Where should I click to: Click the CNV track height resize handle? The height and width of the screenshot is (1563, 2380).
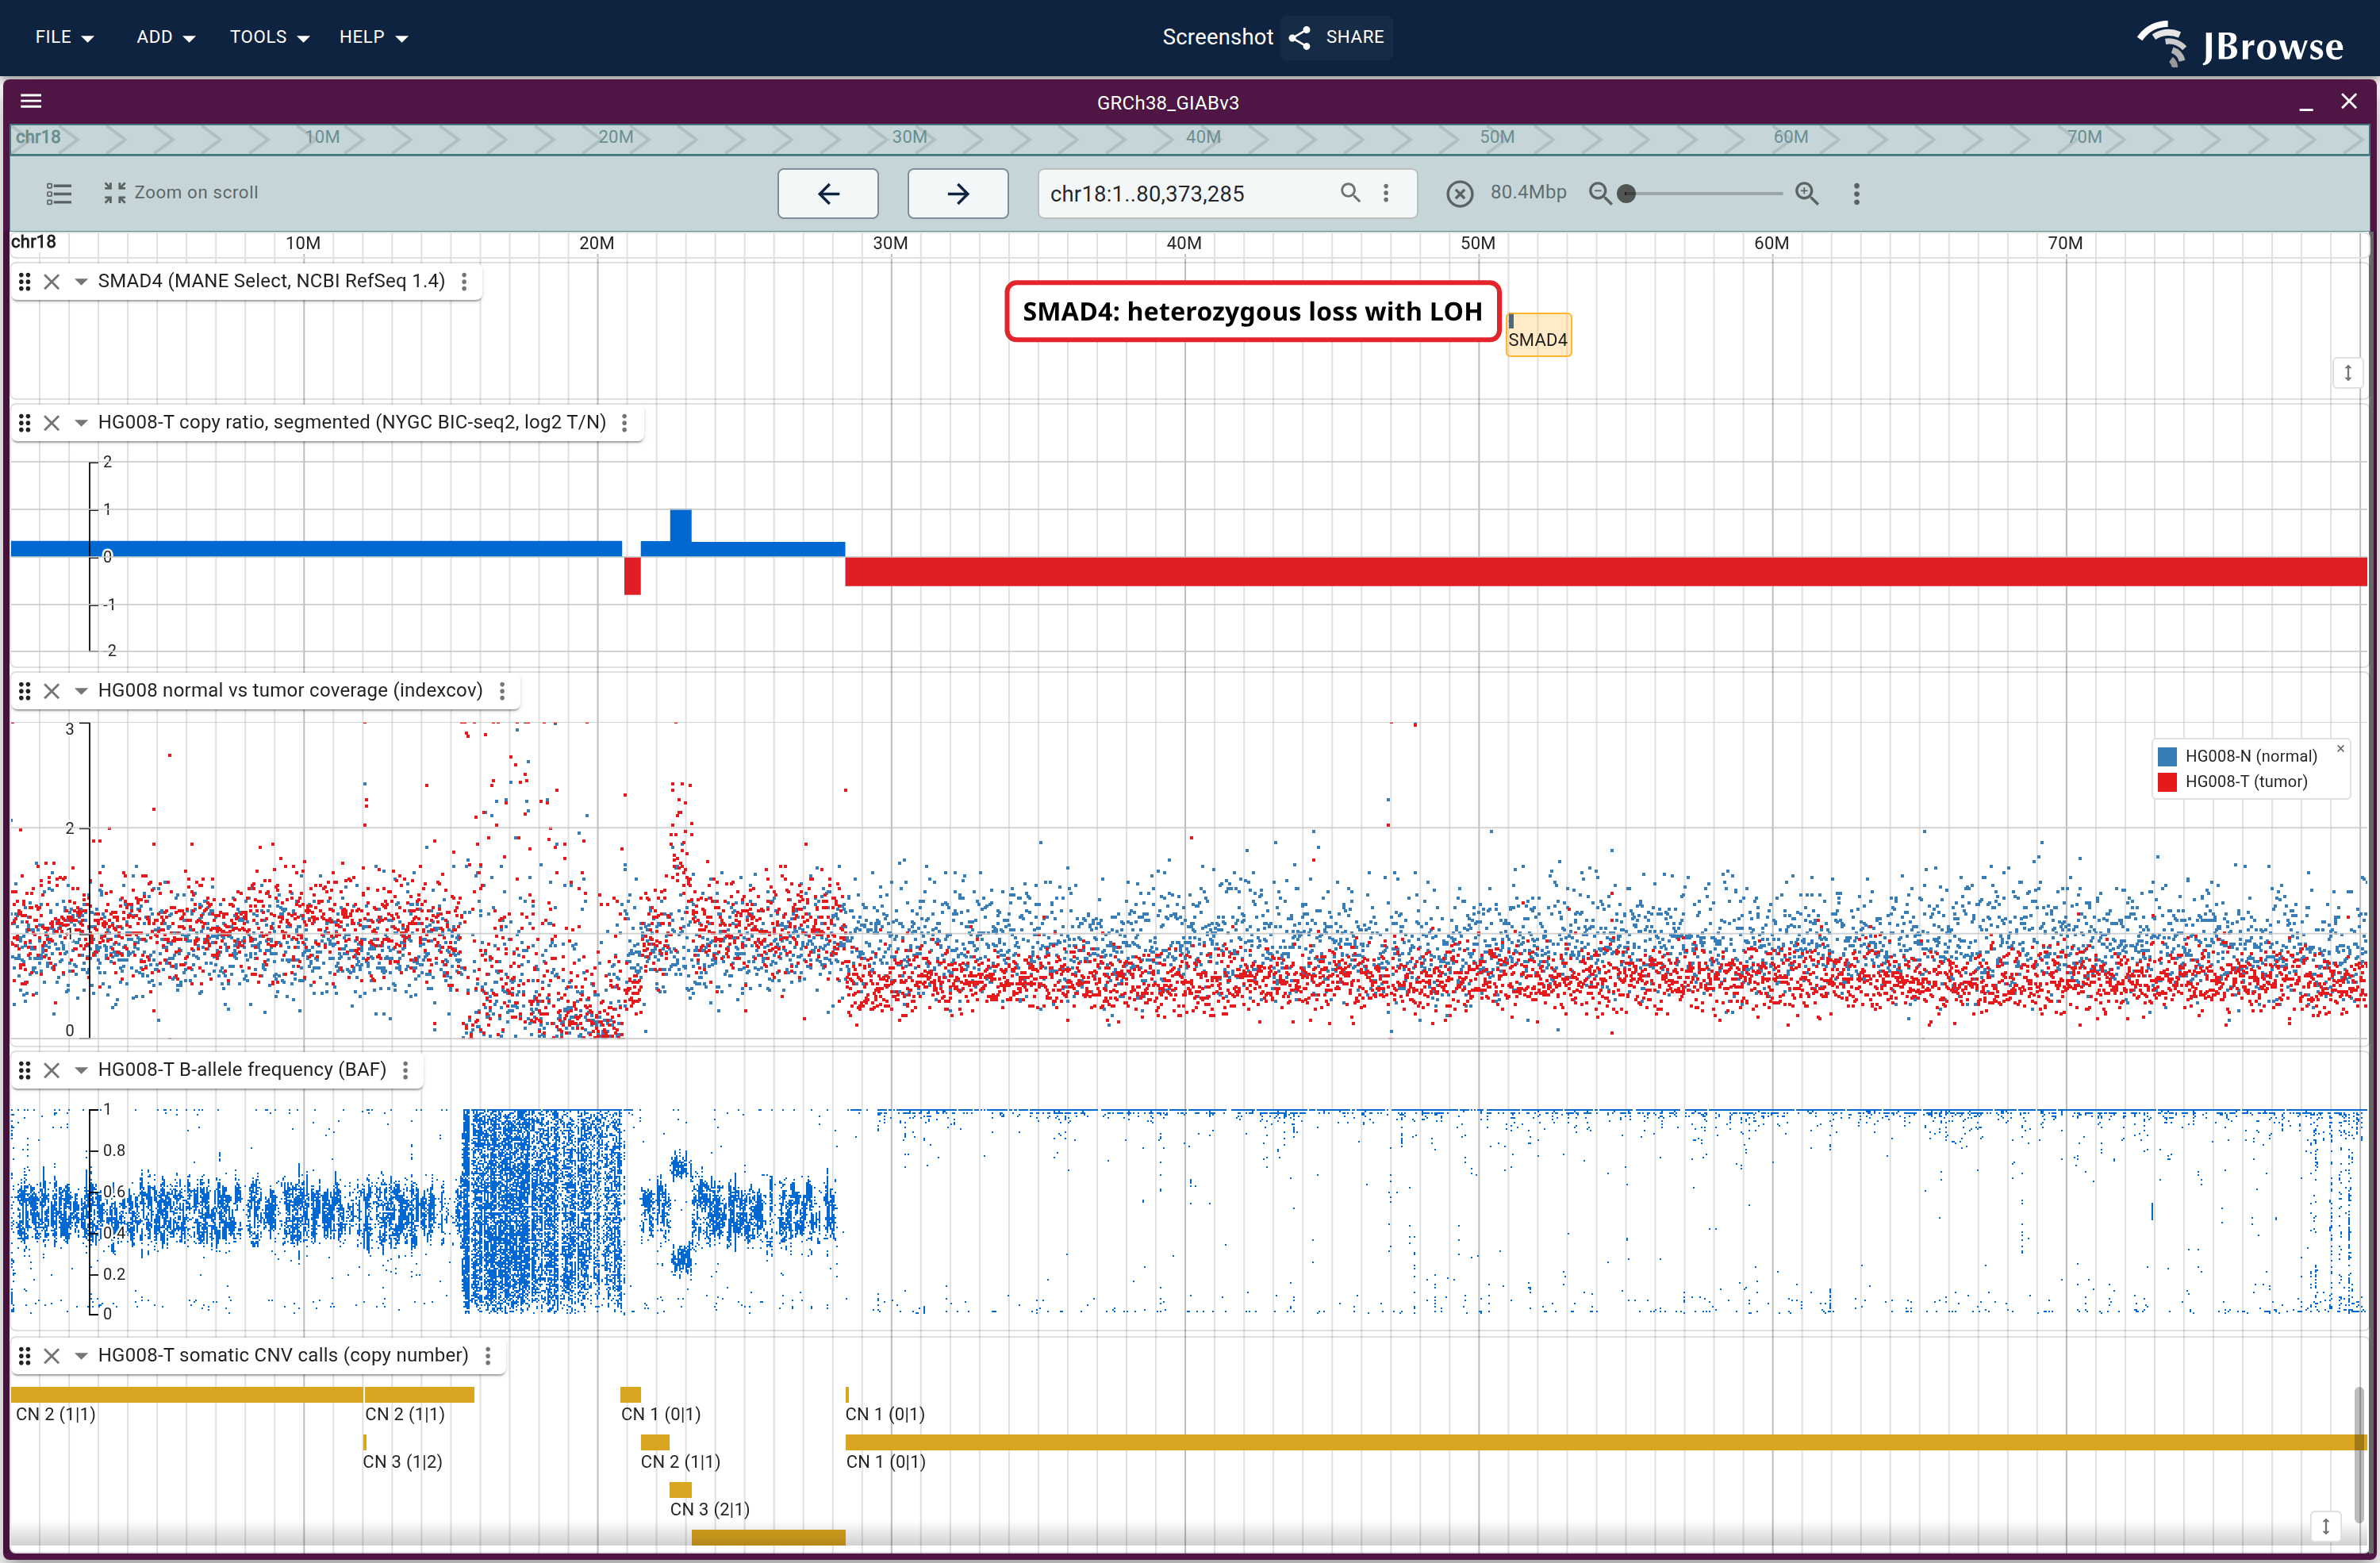click(x=2325, y=1526)
